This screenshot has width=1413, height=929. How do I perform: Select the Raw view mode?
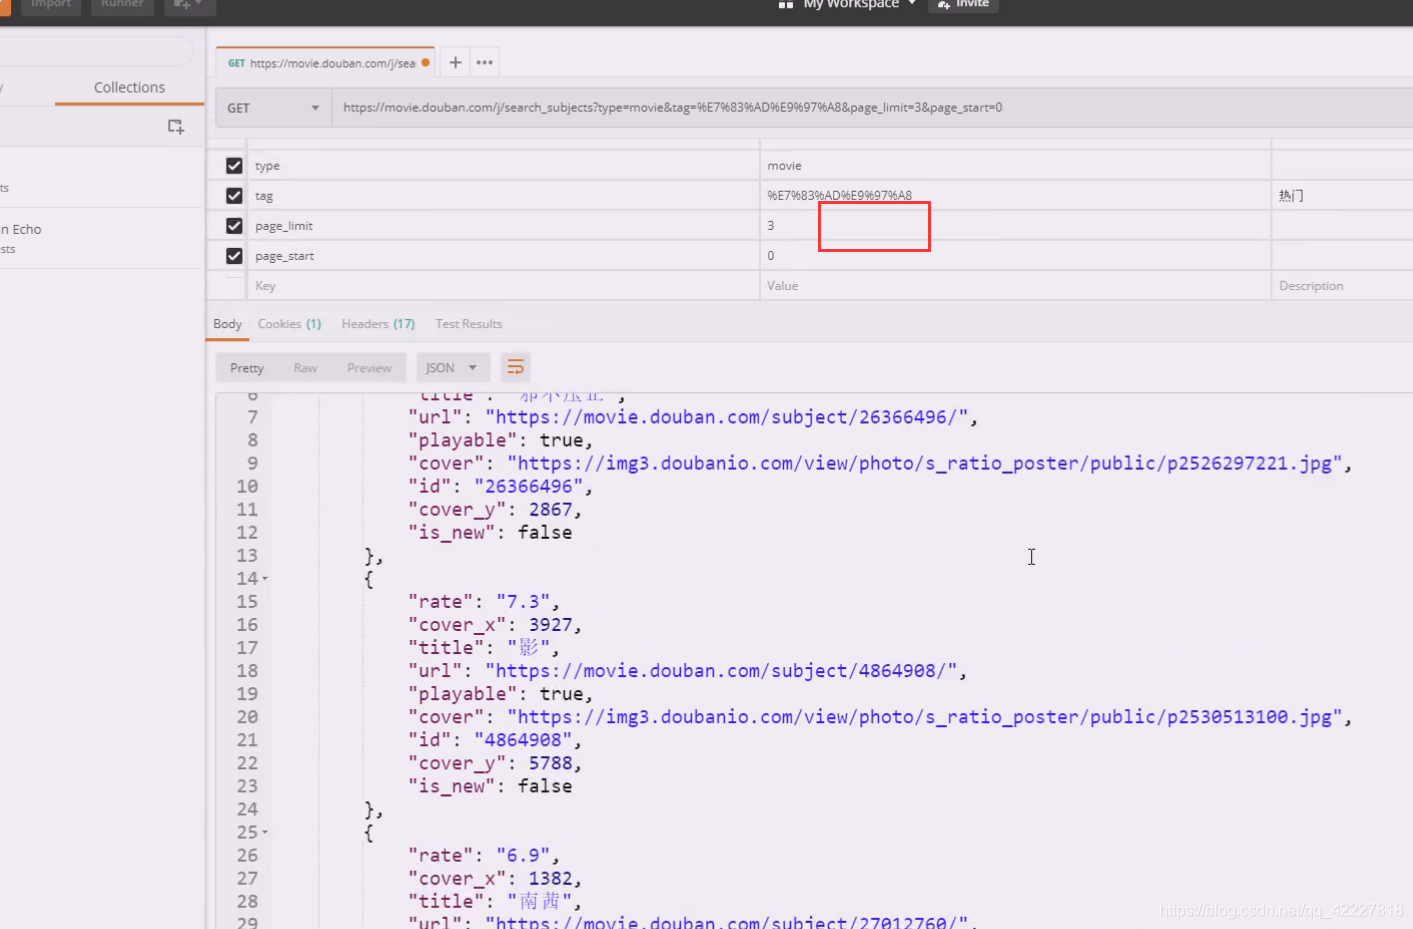(305, 368)
